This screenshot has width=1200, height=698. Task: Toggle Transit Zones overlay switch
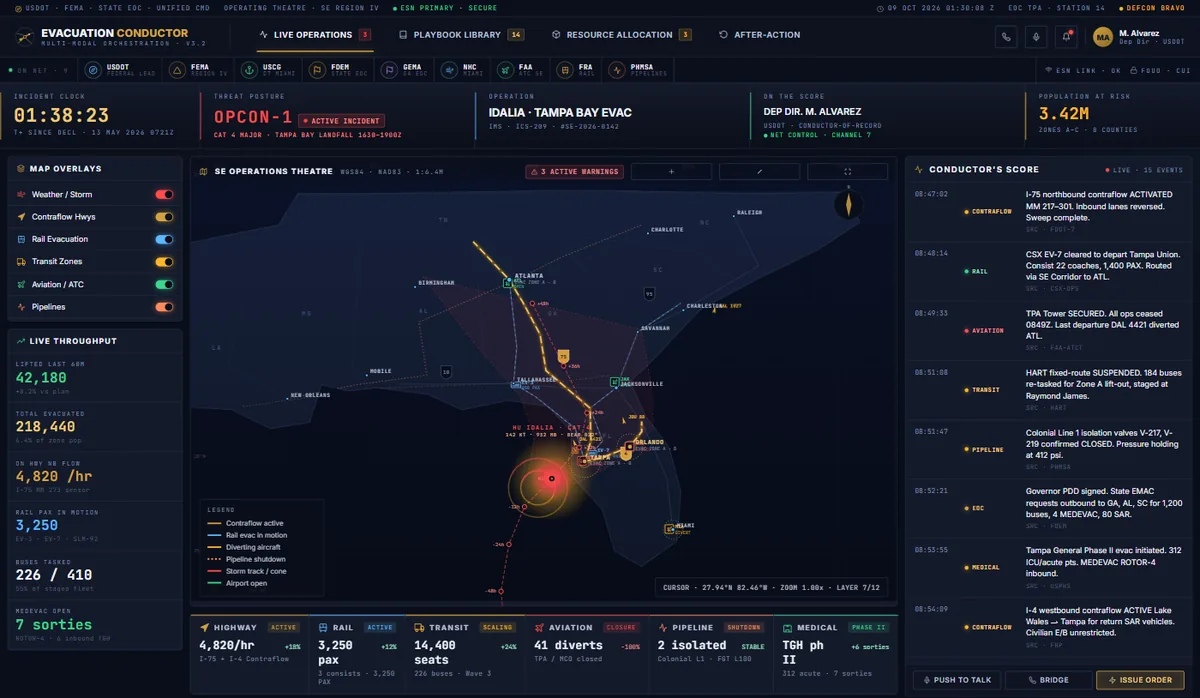(x=164, y=262)
